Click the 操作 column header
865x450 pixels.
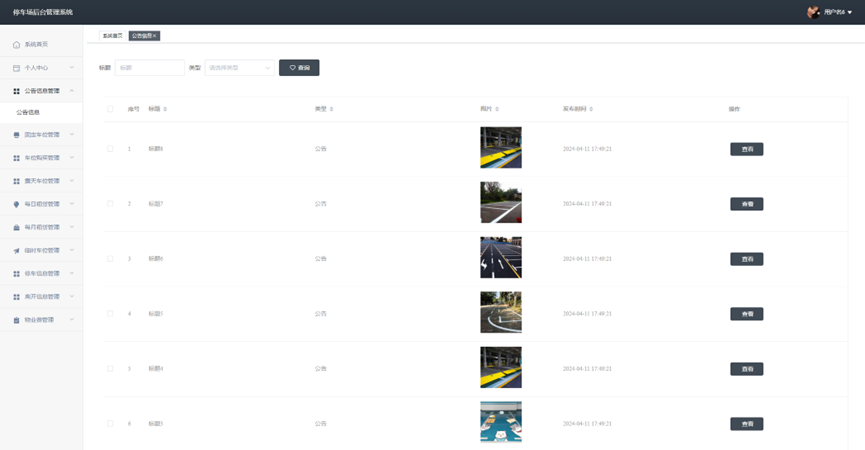click(x=734, y=109)
